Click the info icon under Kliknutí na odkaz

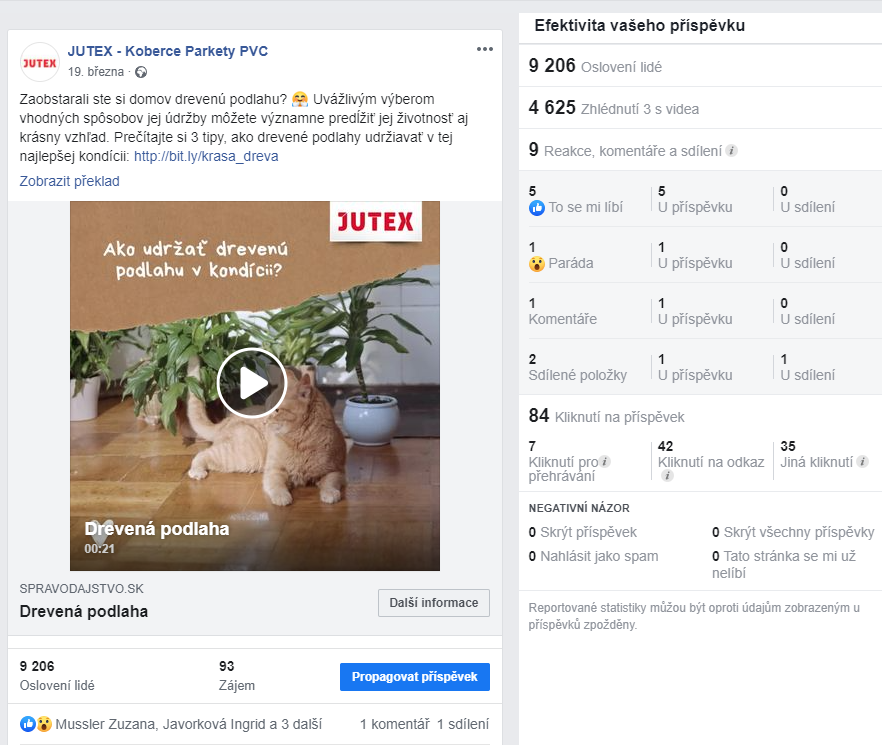point(667,476)
